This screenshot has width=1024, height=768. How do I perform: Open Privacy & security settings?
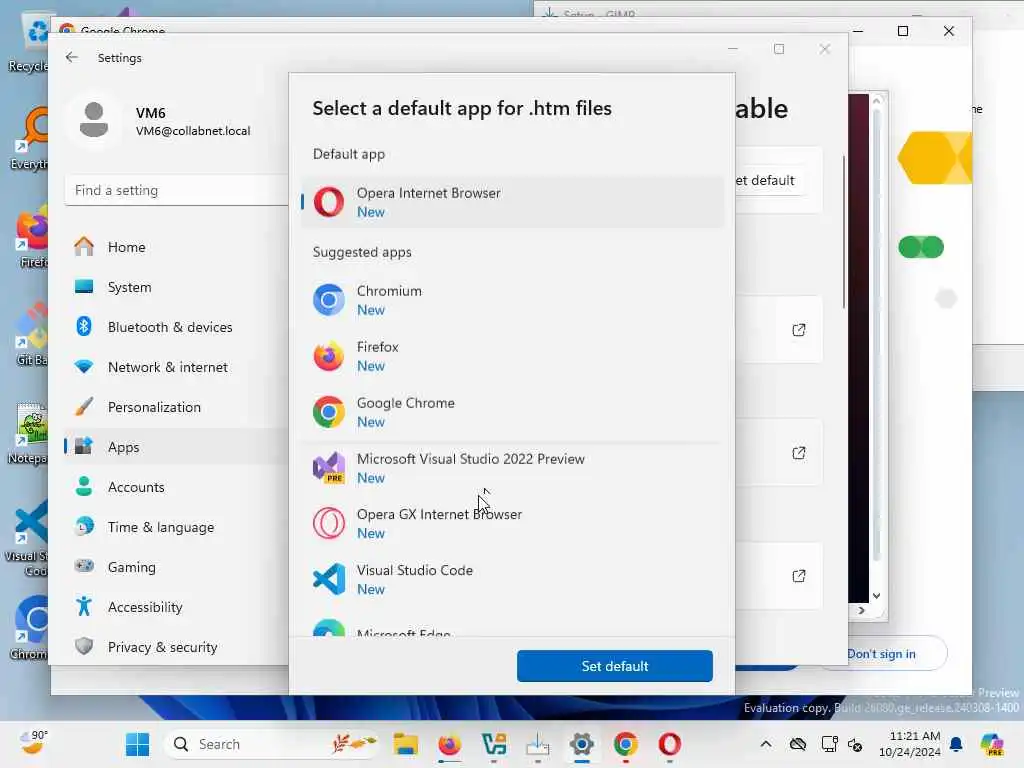tap(176, 647)
